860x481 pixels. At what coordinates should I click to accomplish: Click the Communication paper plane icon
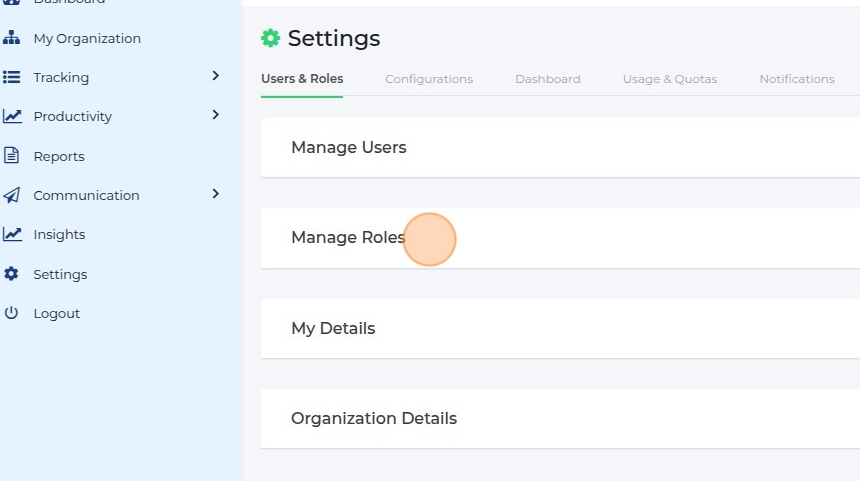coord(12,195)
